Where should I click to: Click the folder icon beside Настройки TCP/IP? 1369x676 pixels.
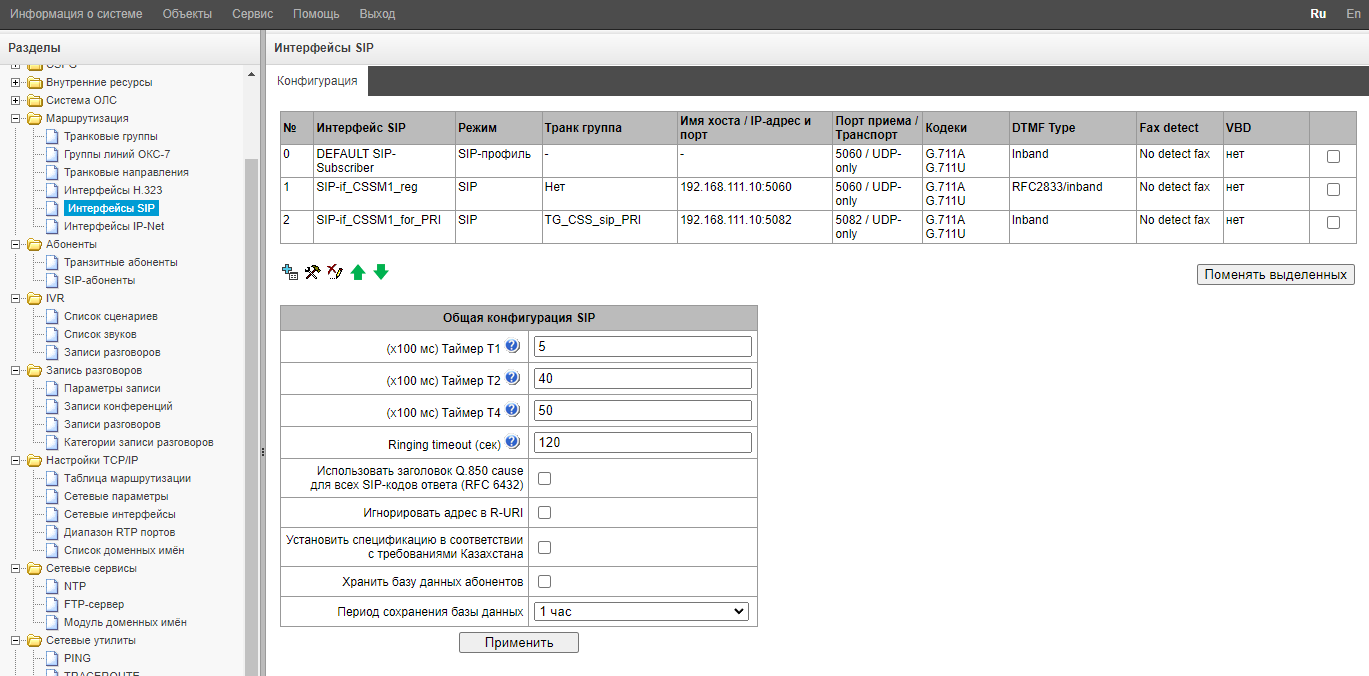tap(35, 460)
